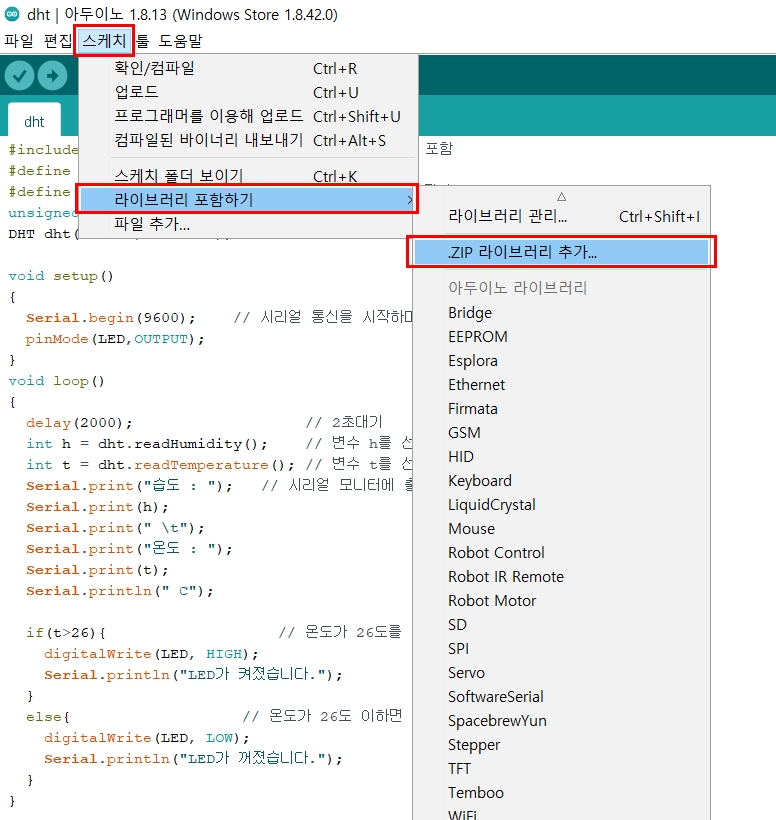This screenshot has height=820, width=776.
Task: Include the Mouse library
Action: pos(562,529)
